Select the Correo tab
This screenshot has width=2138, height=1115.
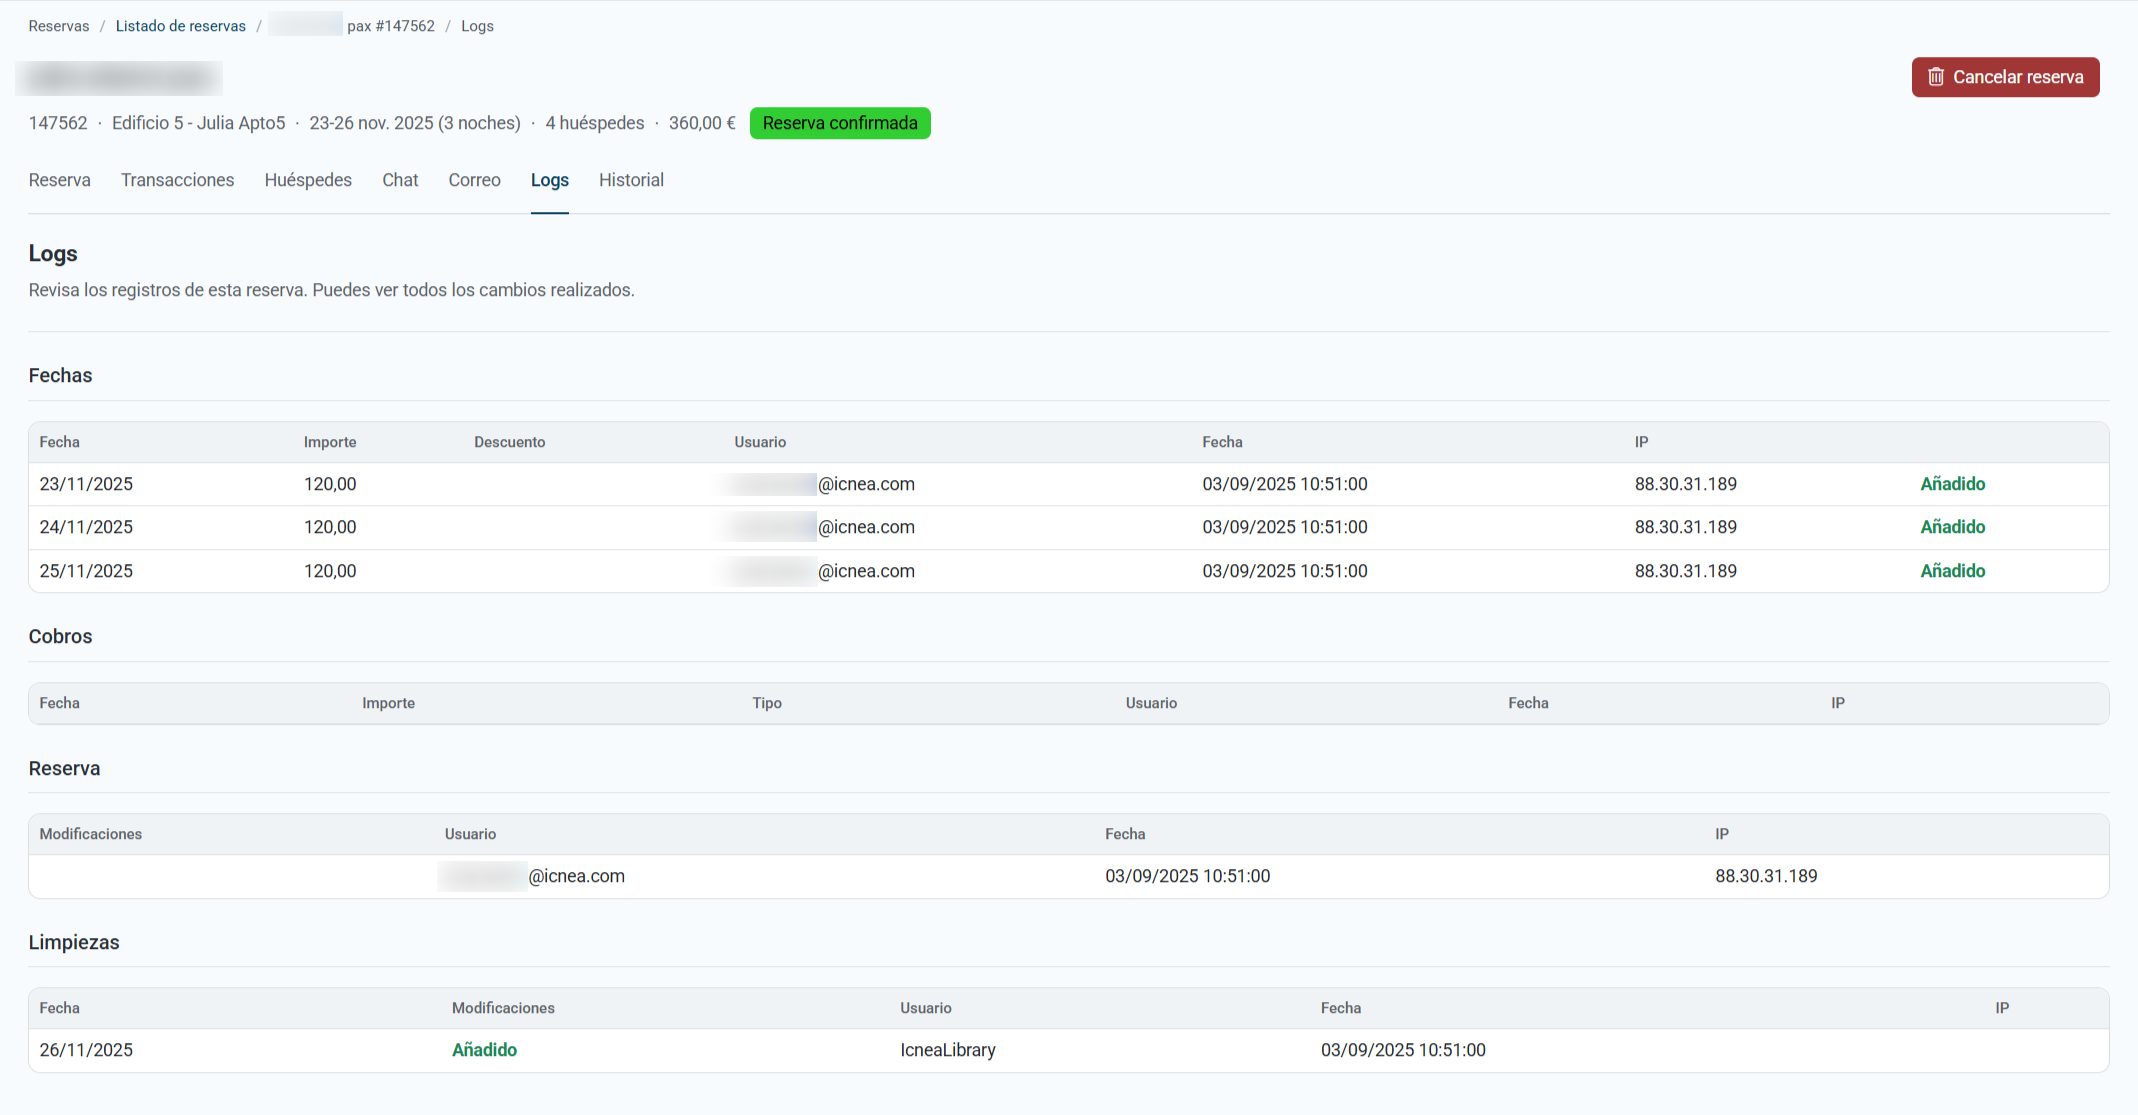point(474,180)
